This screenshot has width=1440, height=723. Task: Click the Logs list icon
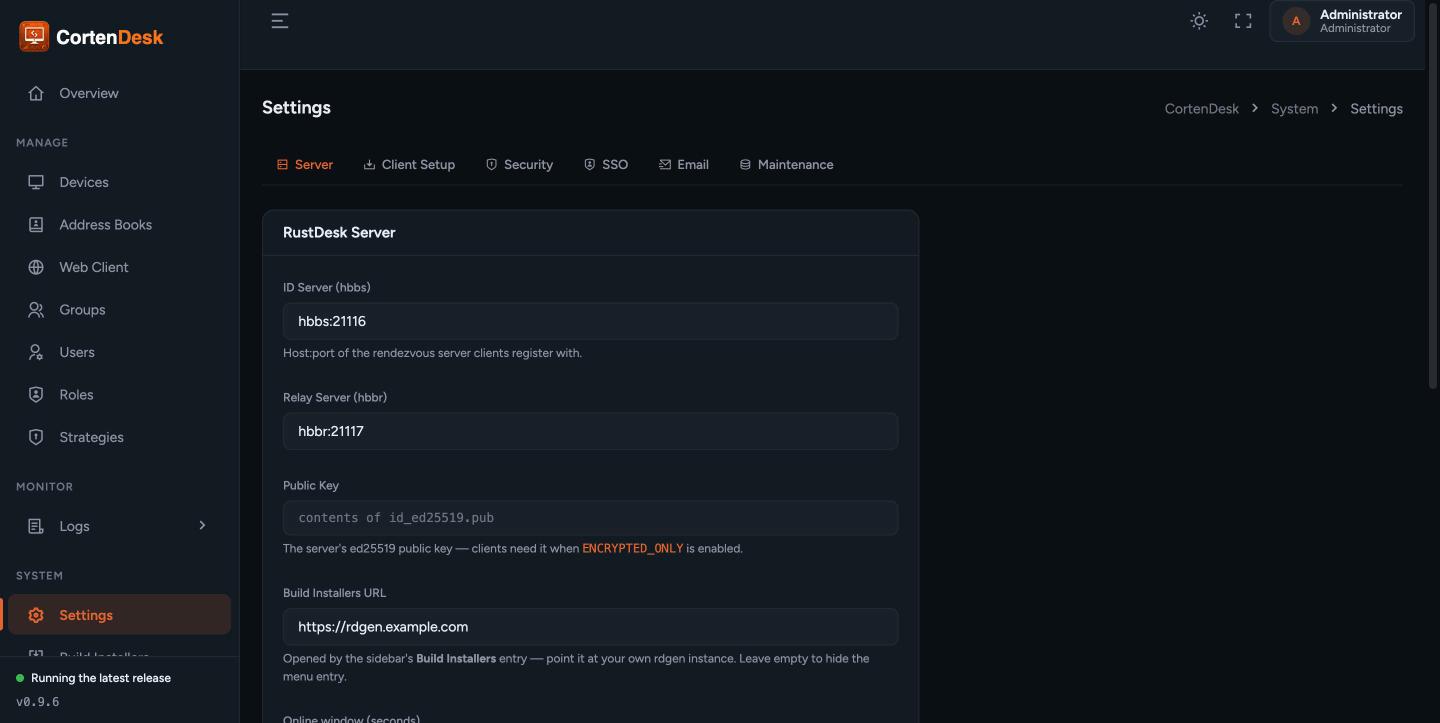pyautogui.click(x=36, y=526)
